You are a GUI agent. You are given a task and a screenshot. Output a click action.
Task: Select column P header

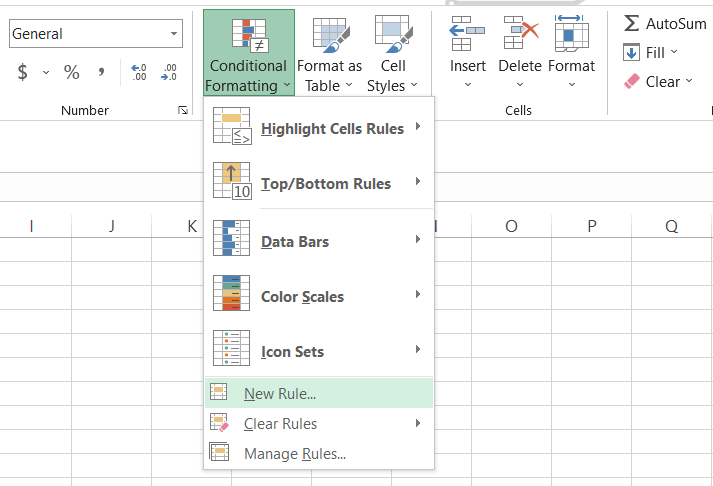(591, 226)
